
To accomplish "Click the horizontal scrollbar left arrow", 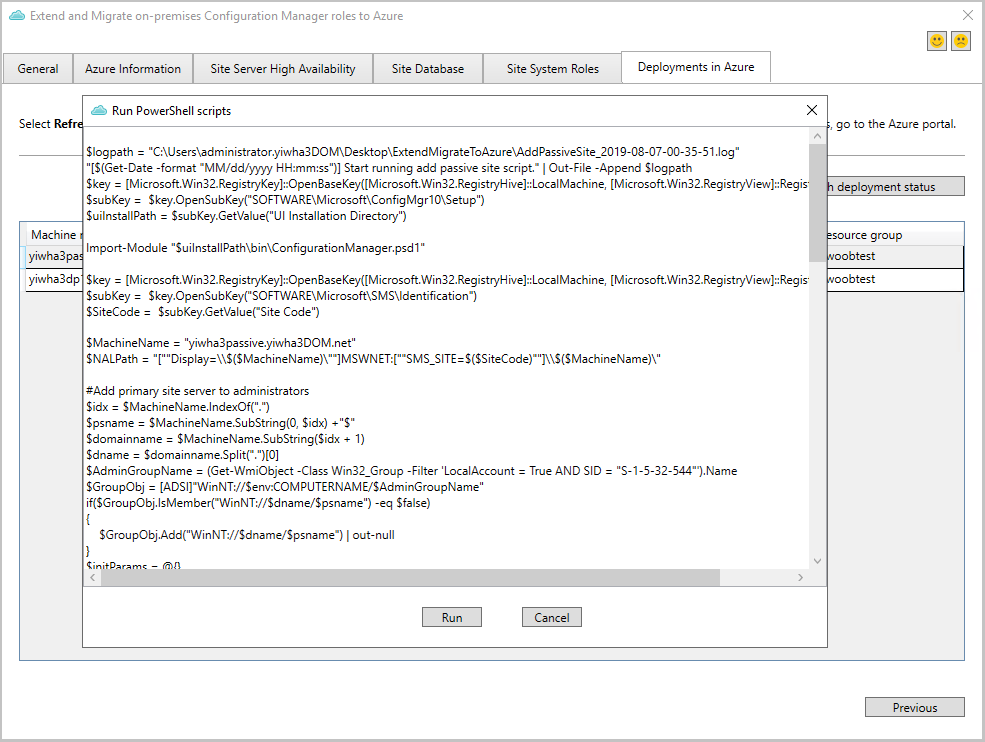I will point(93,577).
